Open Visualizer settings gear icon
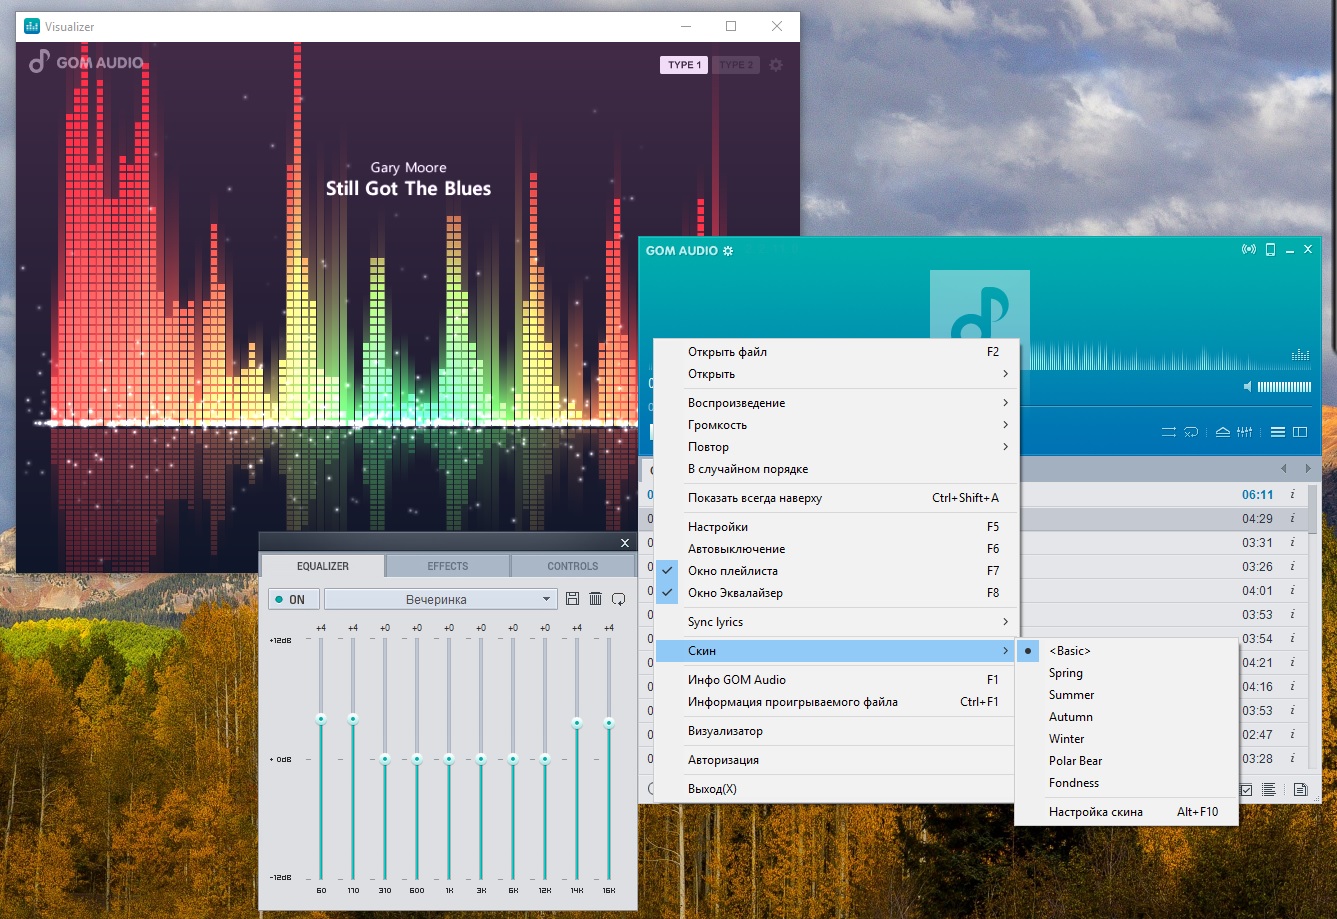Screen dimensions: 1337x919 coord(776,65)
